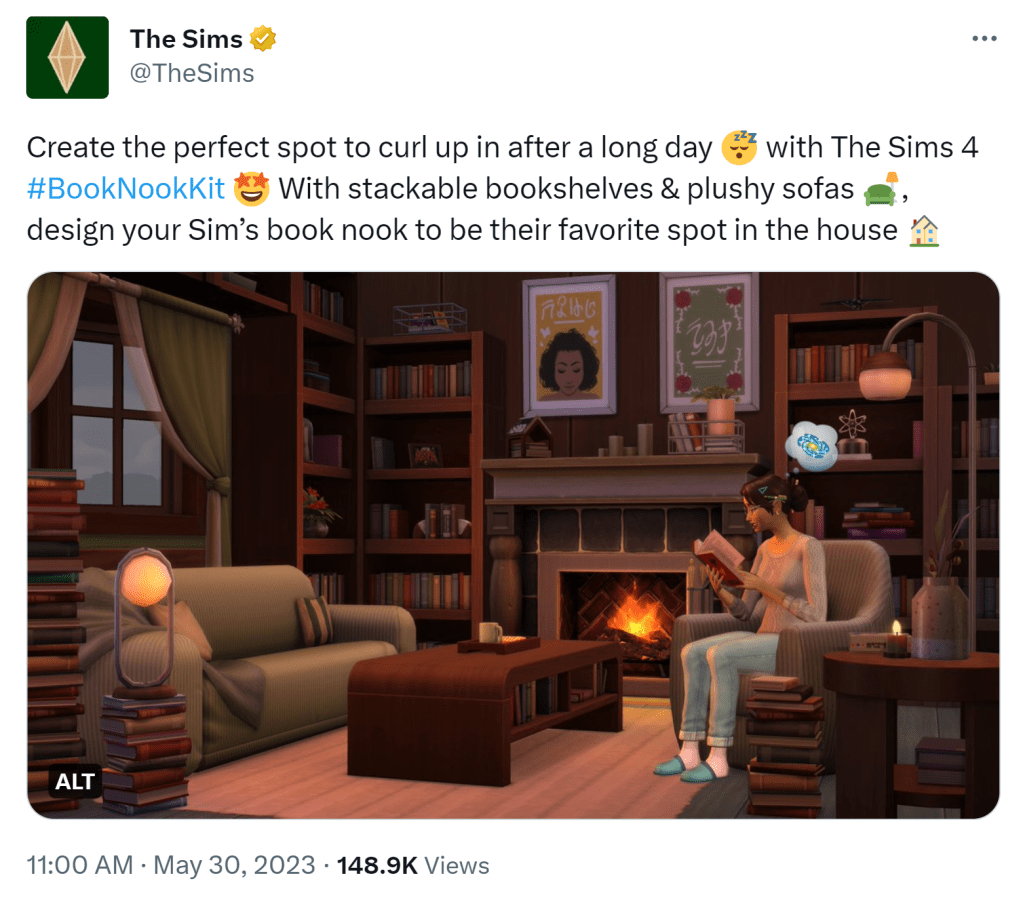Click the 148.9K Views count
The width and height of the screenshot is (1023, 904).
point(413,866)
